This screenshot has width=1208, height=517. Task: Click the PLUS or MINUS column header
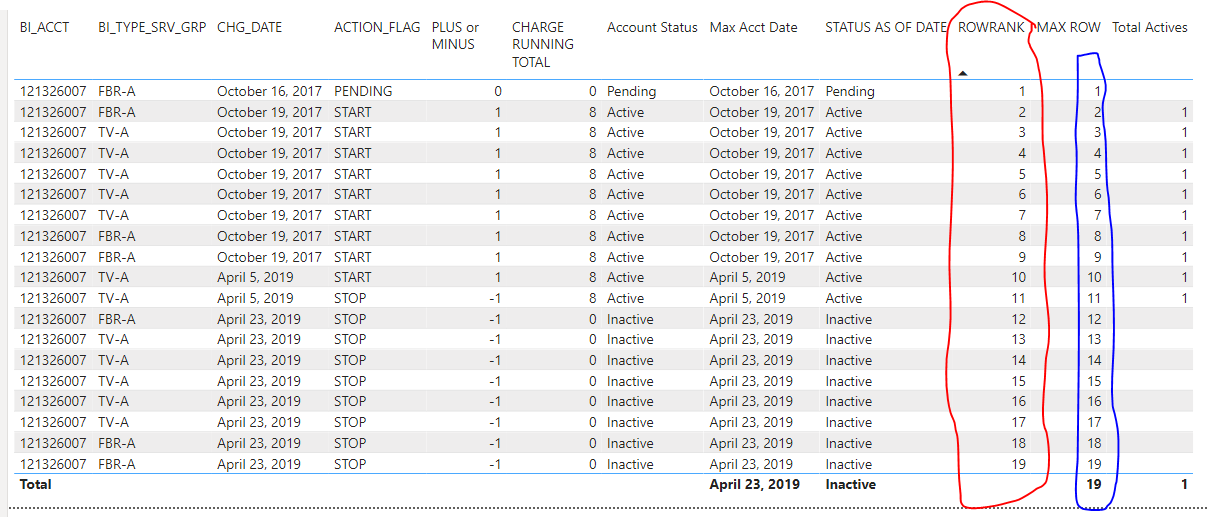[x=455, y=36]
